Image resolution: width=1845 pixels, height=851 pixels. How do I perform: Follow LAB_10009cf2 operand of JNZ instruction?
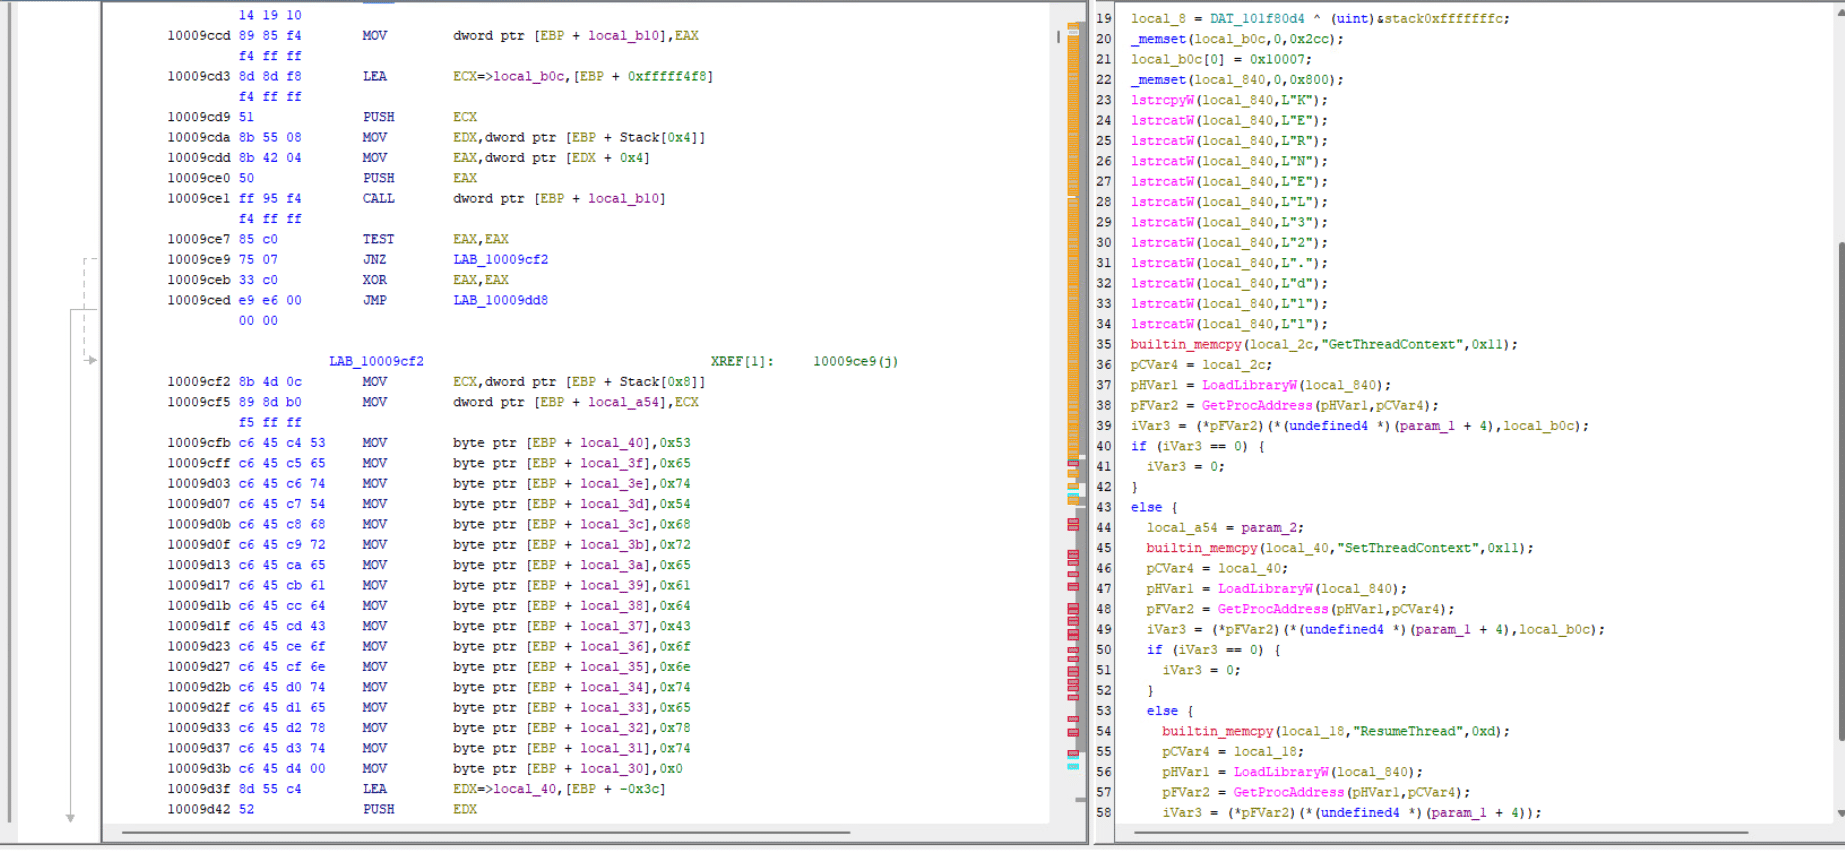point(500,259)
